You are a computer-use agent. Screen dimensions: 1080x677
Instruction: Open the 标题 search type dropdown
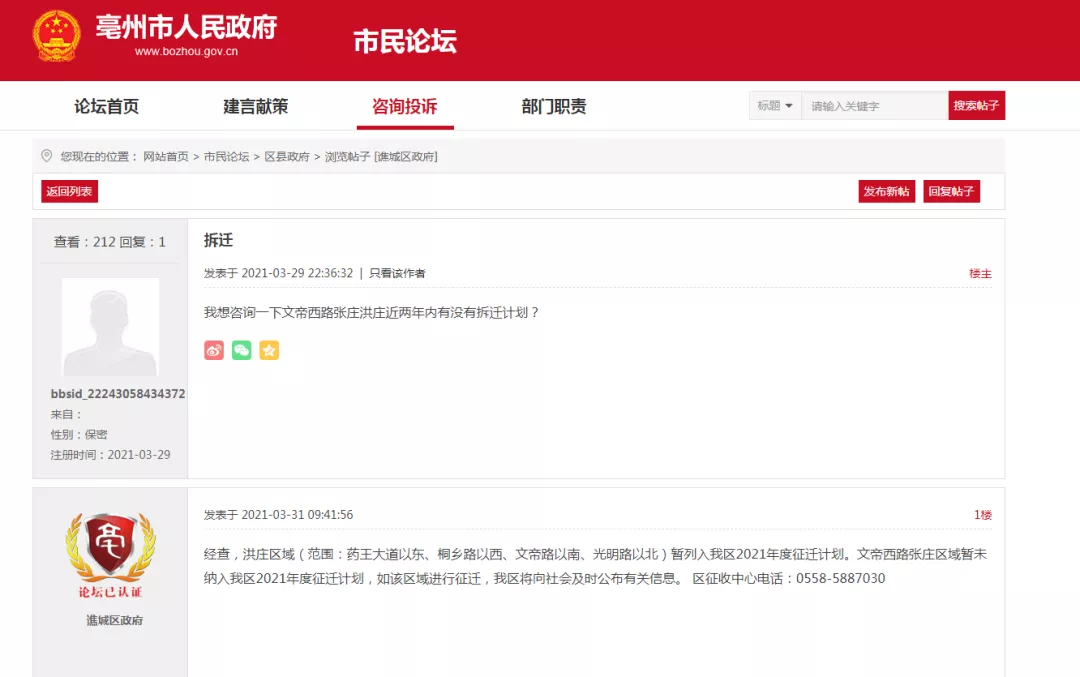pos(775,105)
